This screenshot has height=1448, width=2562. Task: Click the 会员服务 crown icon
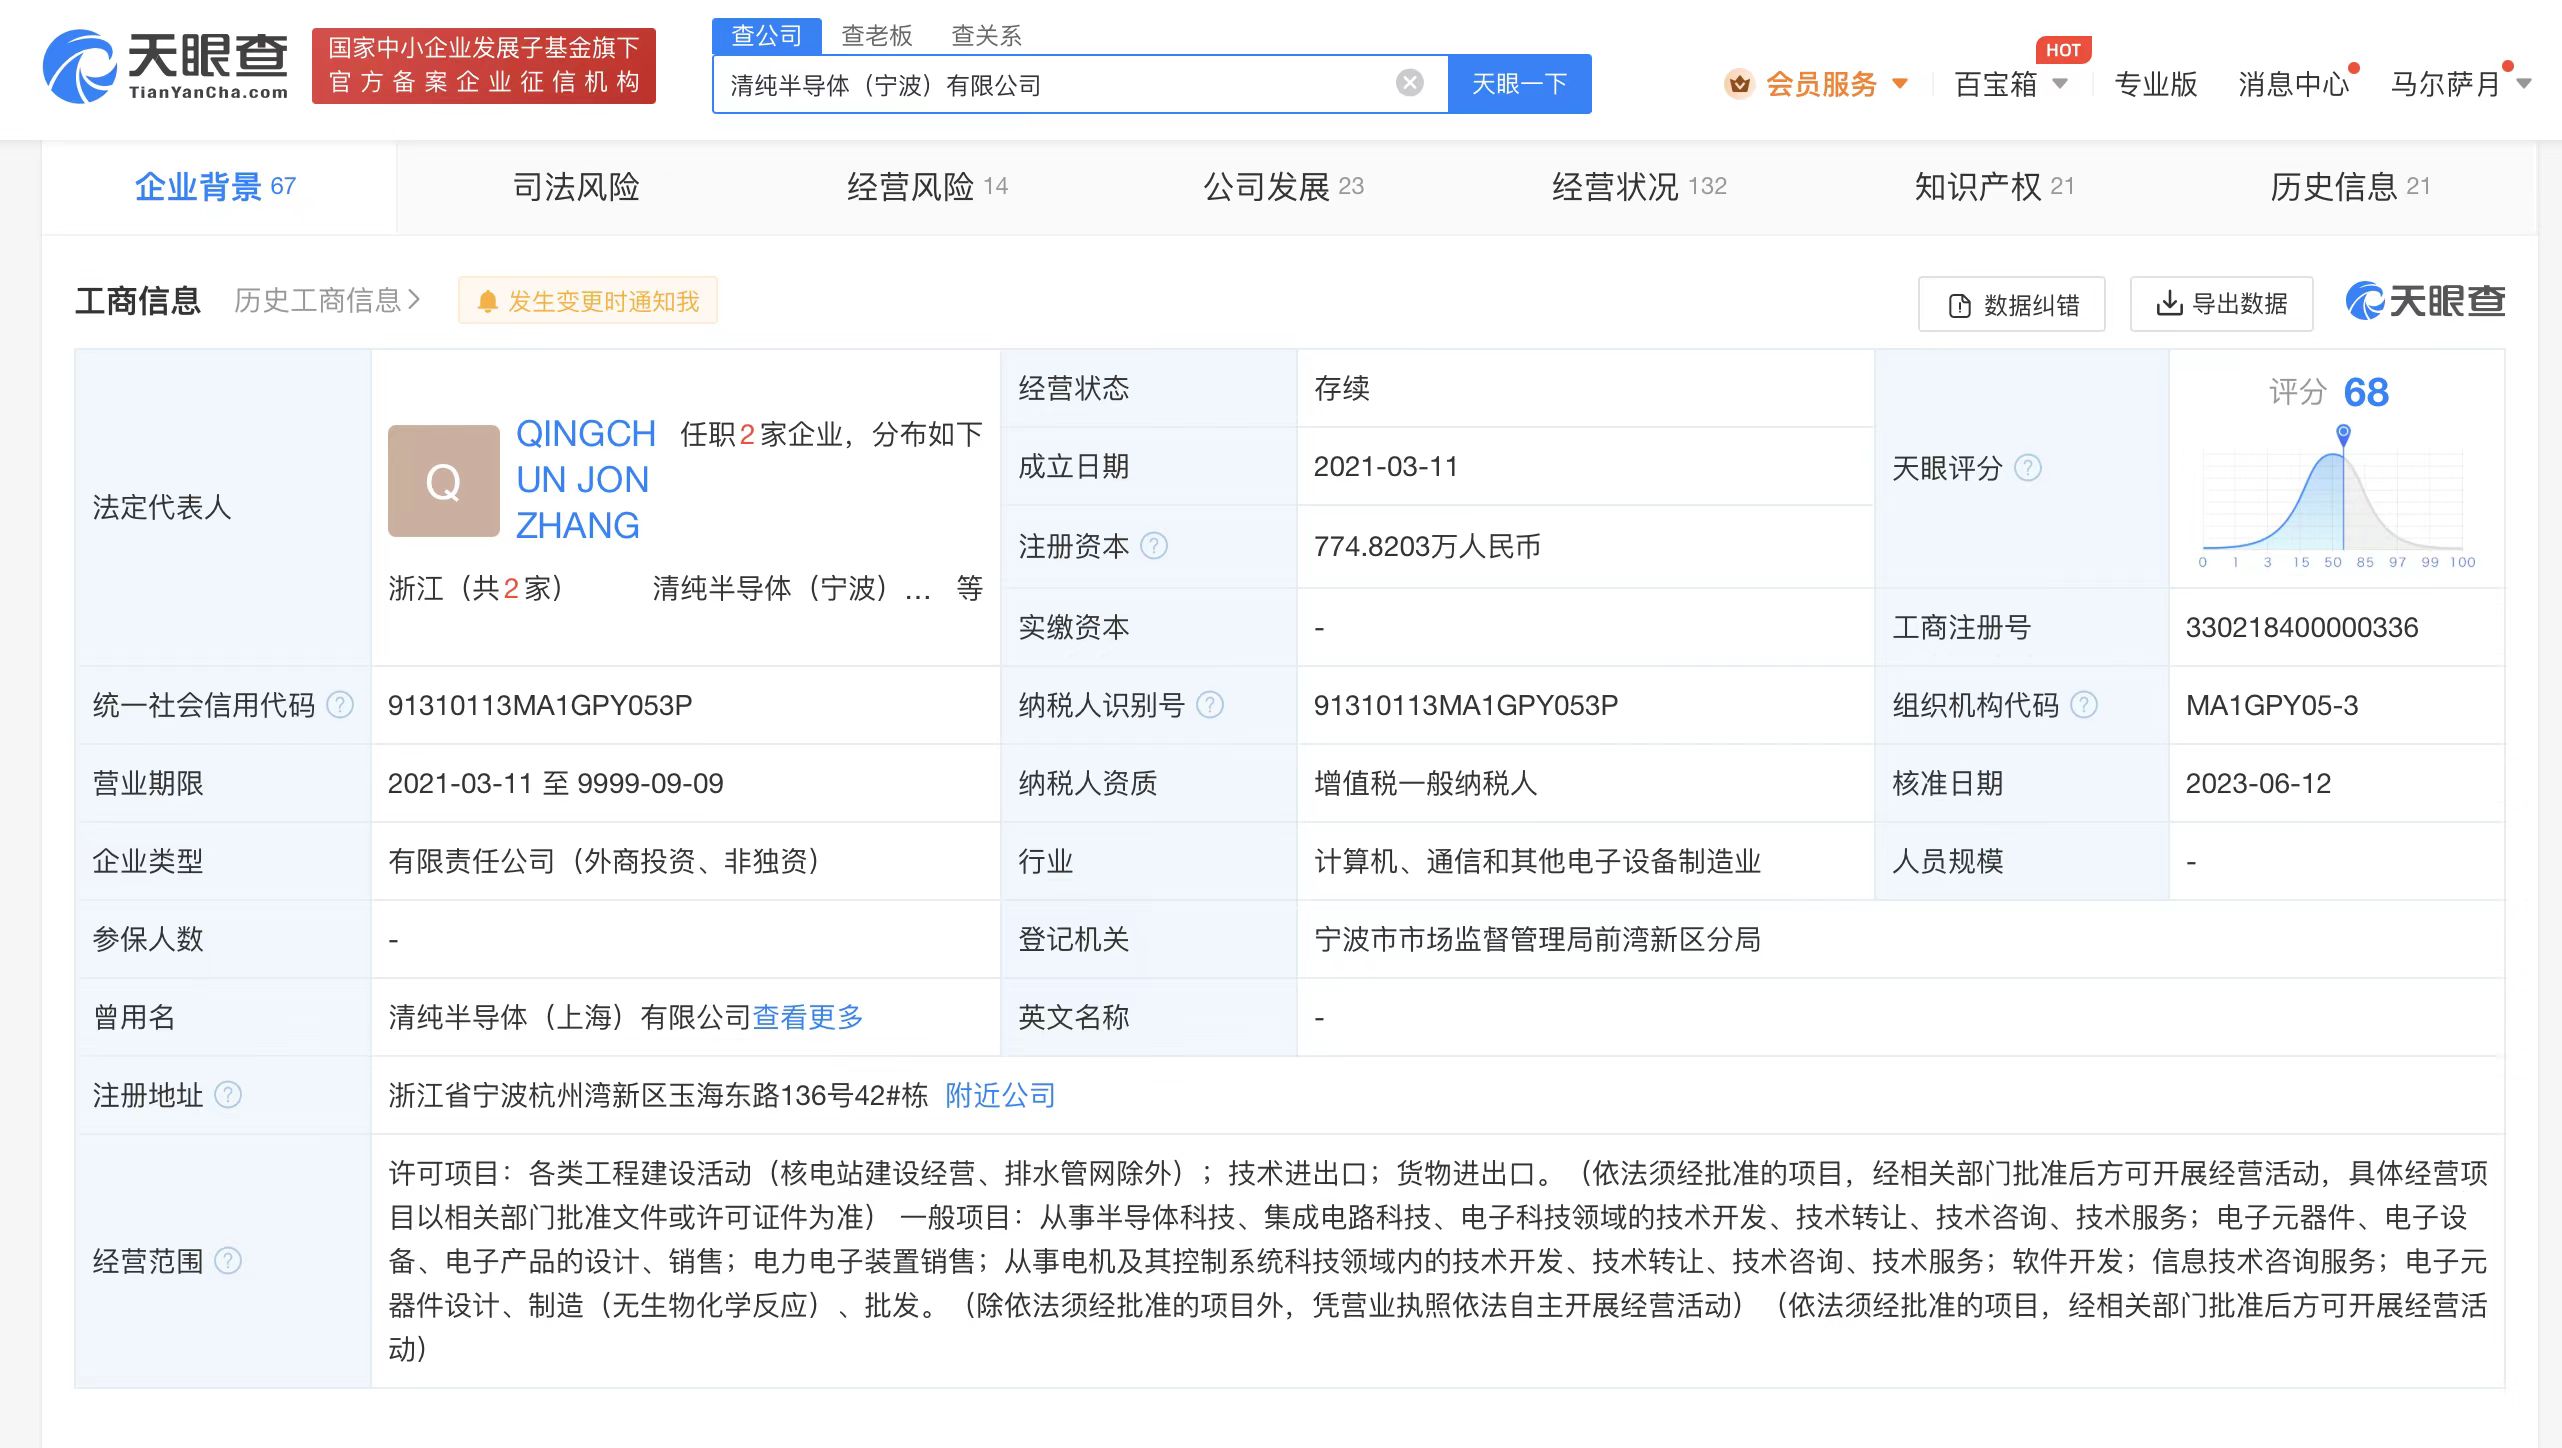coord(1740,84)
